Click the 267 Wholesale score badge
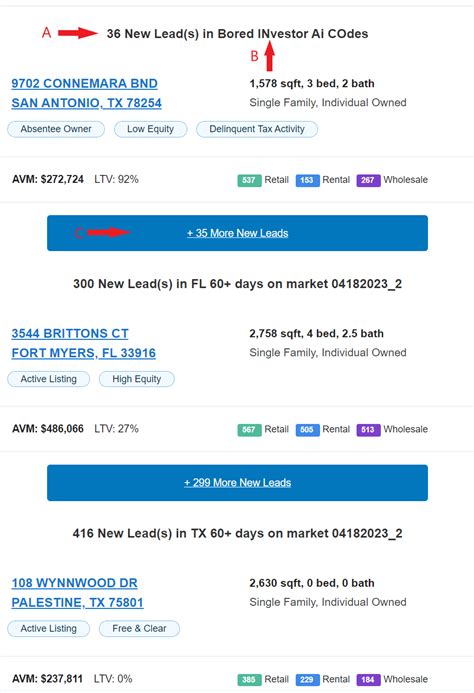Viewport: 474px width, 693px height. click(368, 180)
